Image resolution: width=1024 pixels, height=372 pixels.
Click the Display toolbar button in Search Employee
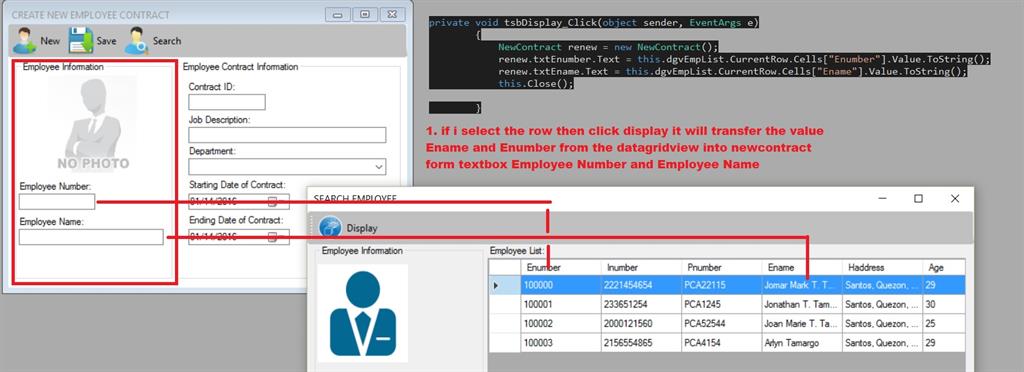click(x=349, y=228)
